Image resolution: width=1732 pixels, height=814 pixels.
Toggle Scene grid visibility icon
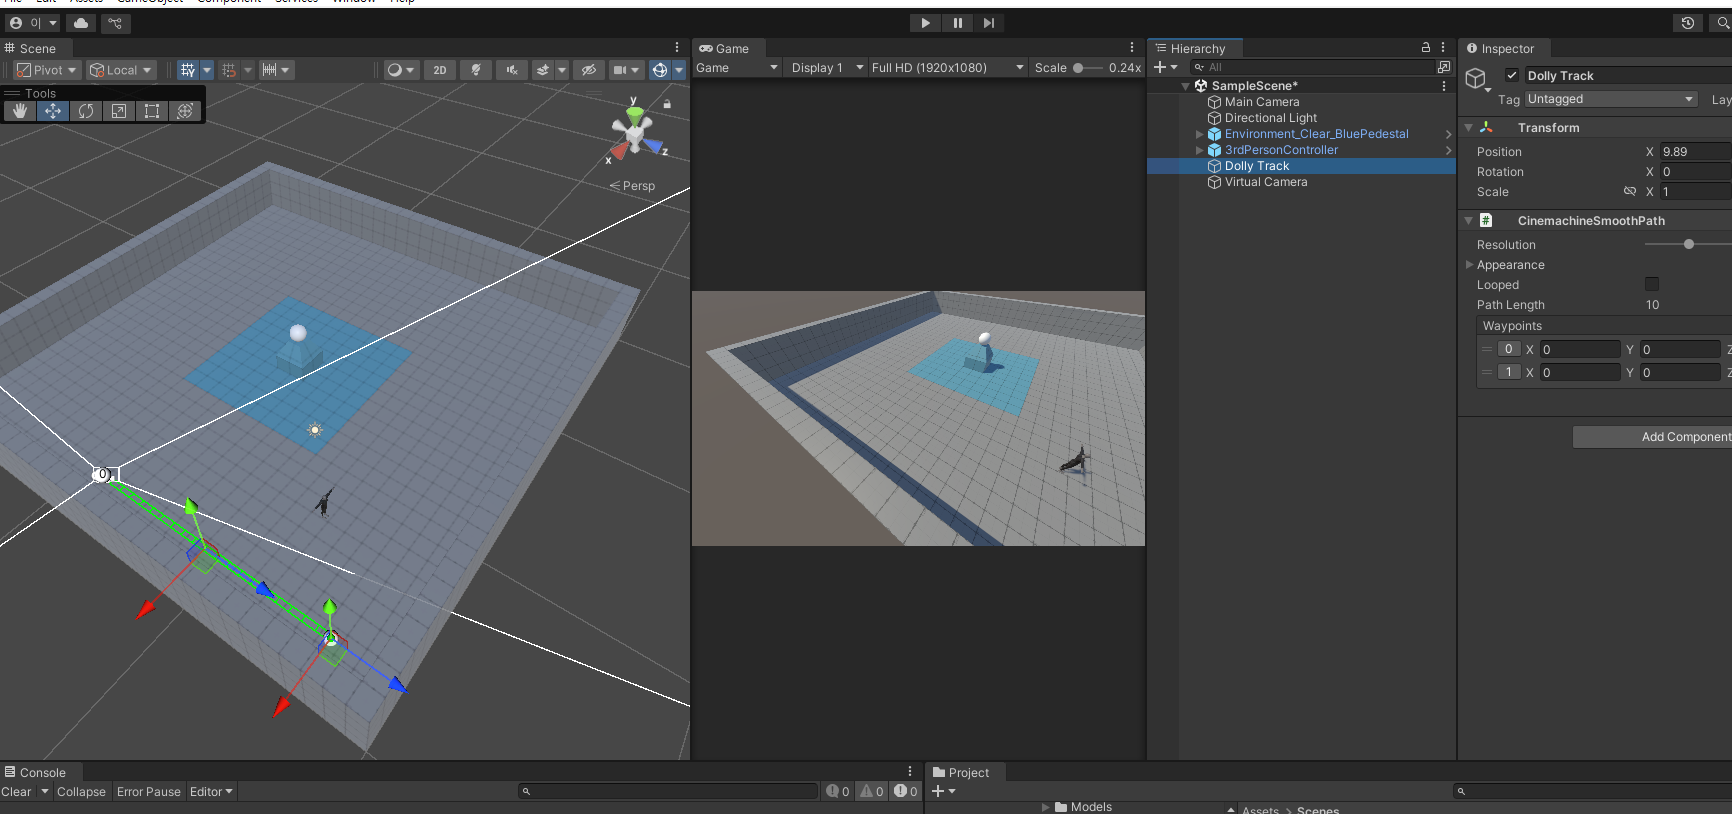(188, 70)
